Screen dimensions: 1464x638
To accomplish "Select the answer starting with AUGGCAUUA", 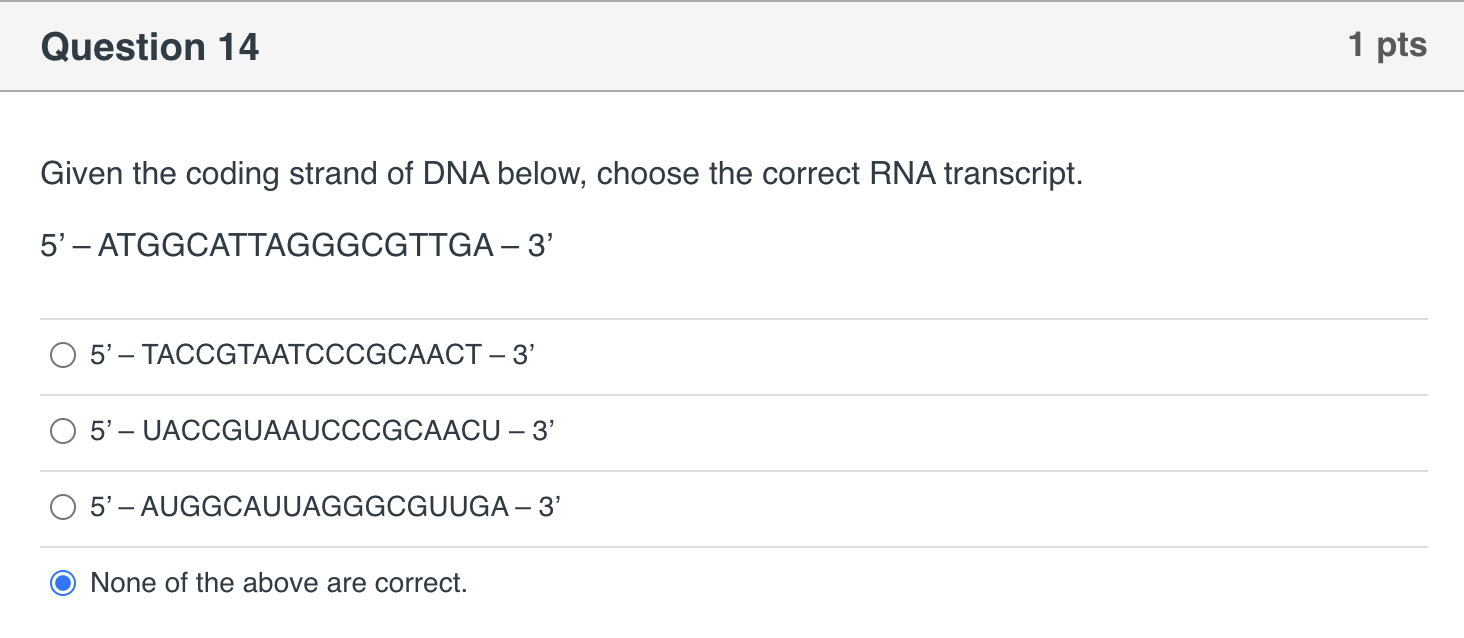I will [x=62, y=508].
